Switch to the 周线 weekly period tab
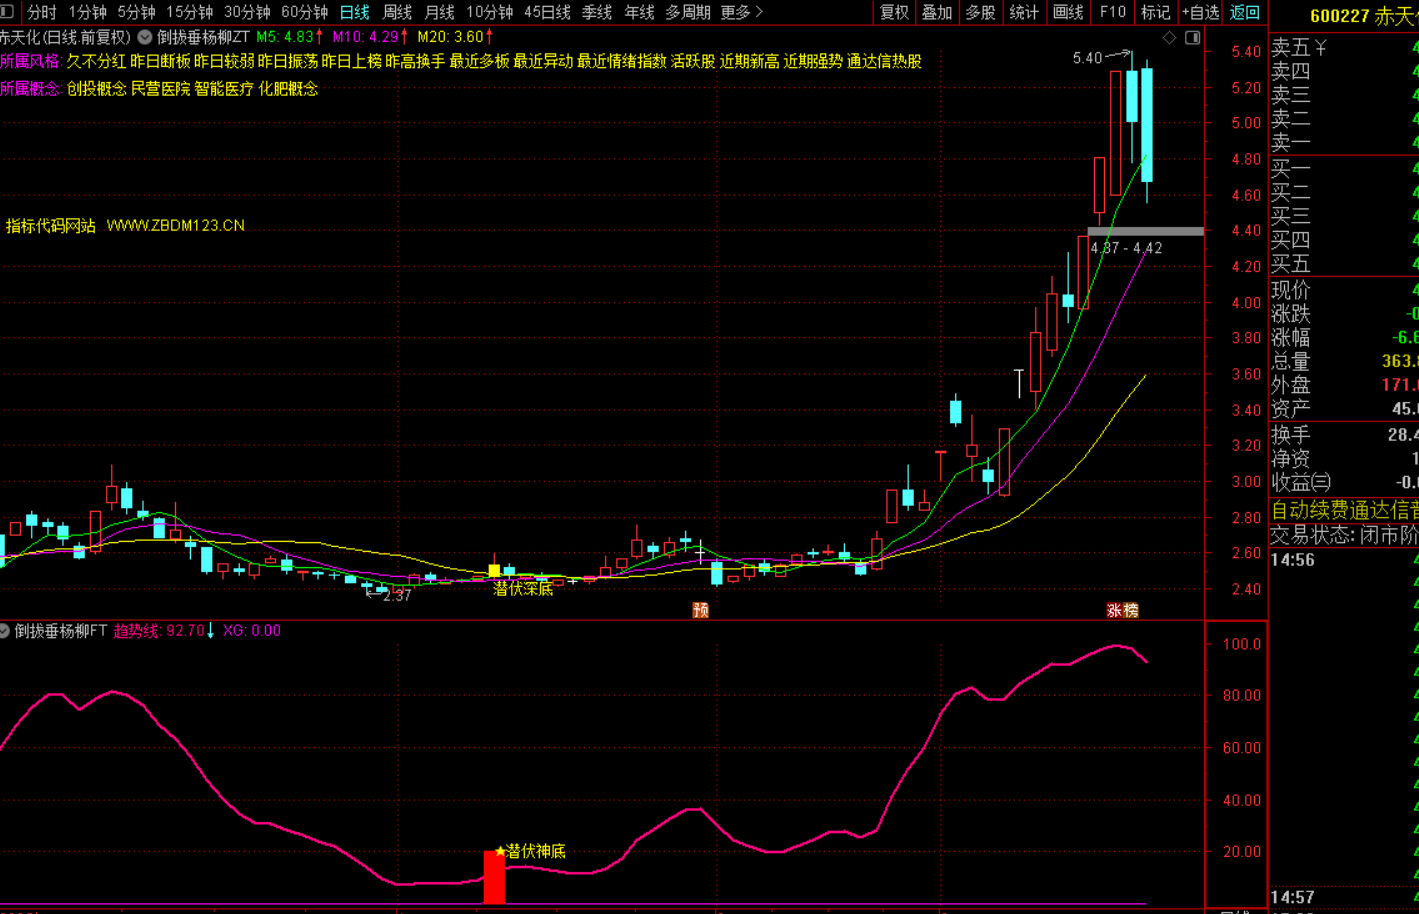This screenshot has width=1419, height=914. coord(397,12)
